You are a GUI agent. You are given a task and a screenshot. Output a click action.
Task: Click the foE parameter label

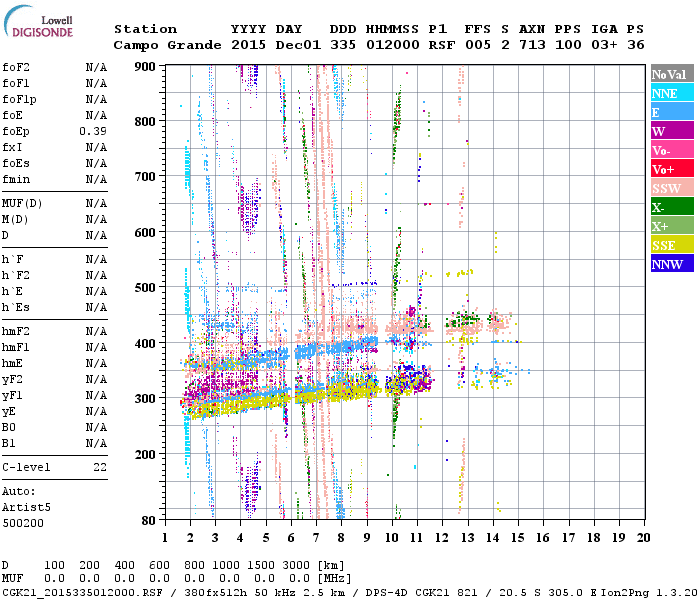[12, 115]
